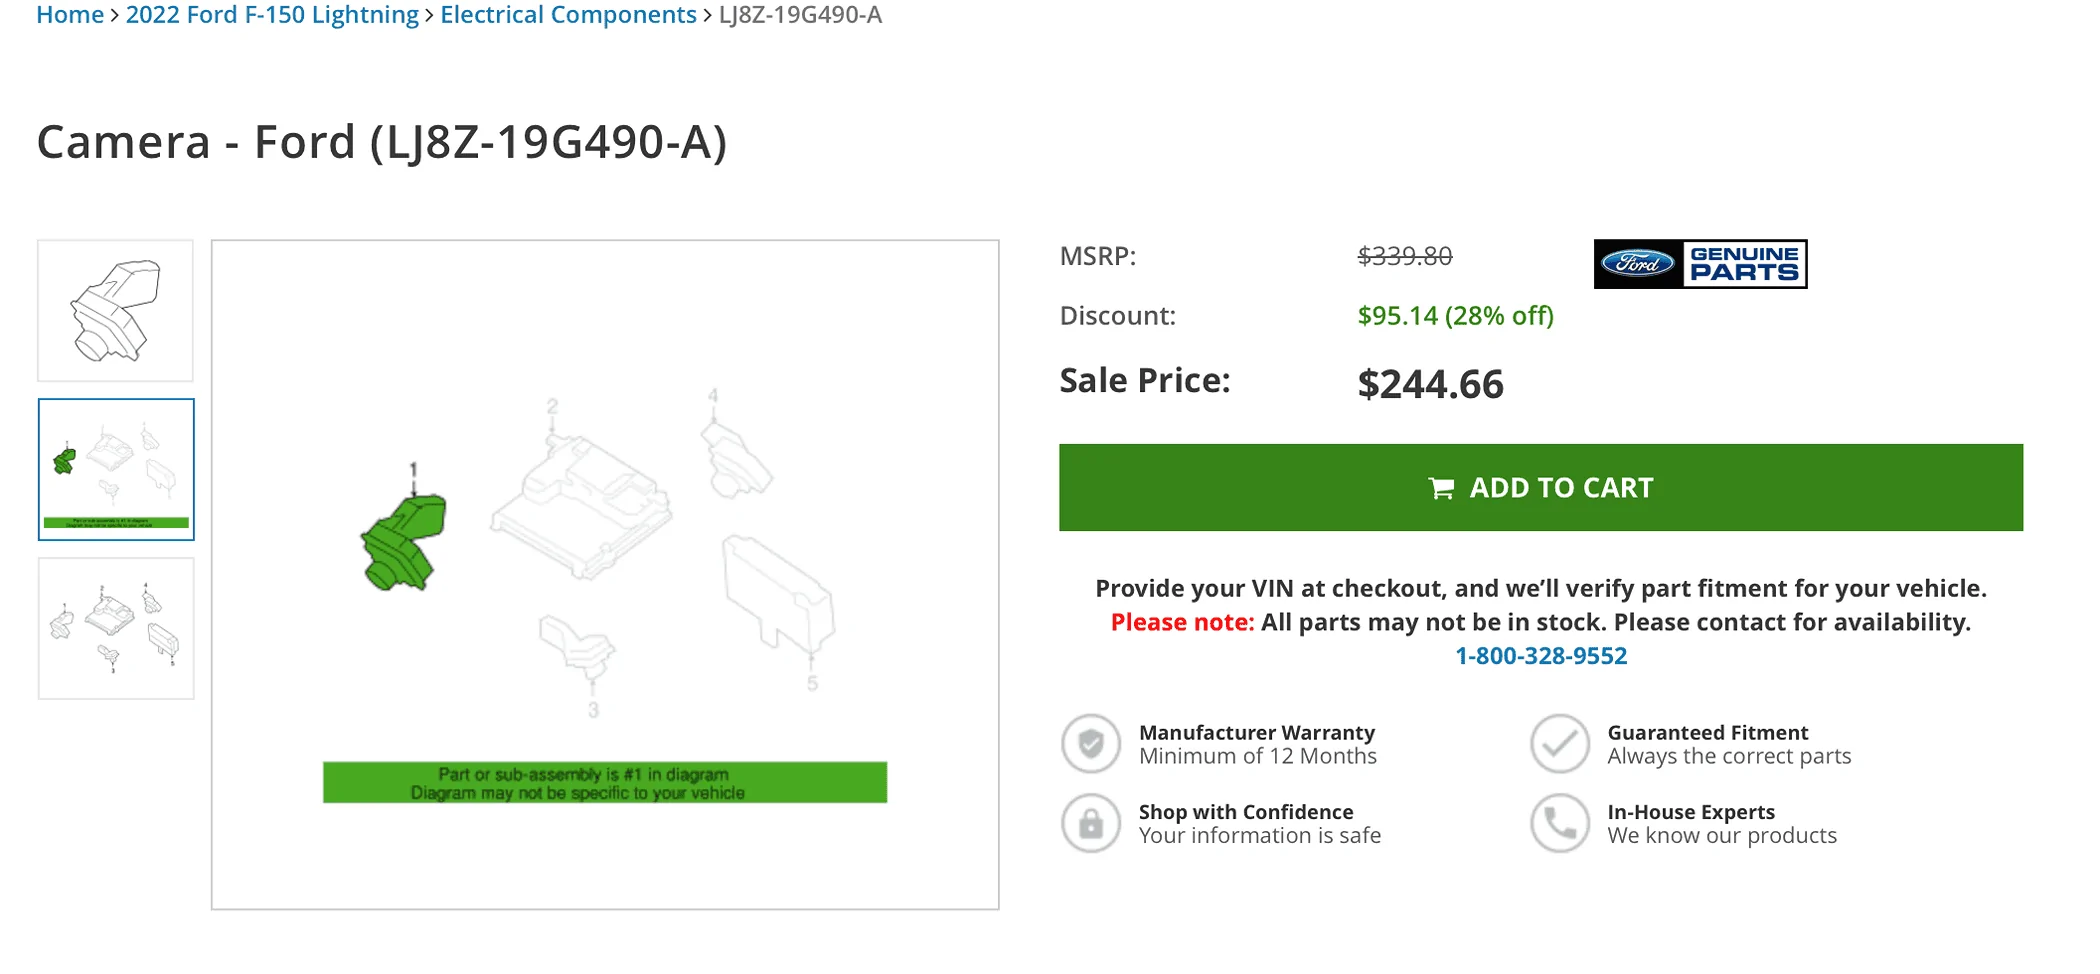The width and height of the screenshot is (2100, 974).
Task: Click the Manufacturer Warranty shield icon
Action: click(1090, 744)
